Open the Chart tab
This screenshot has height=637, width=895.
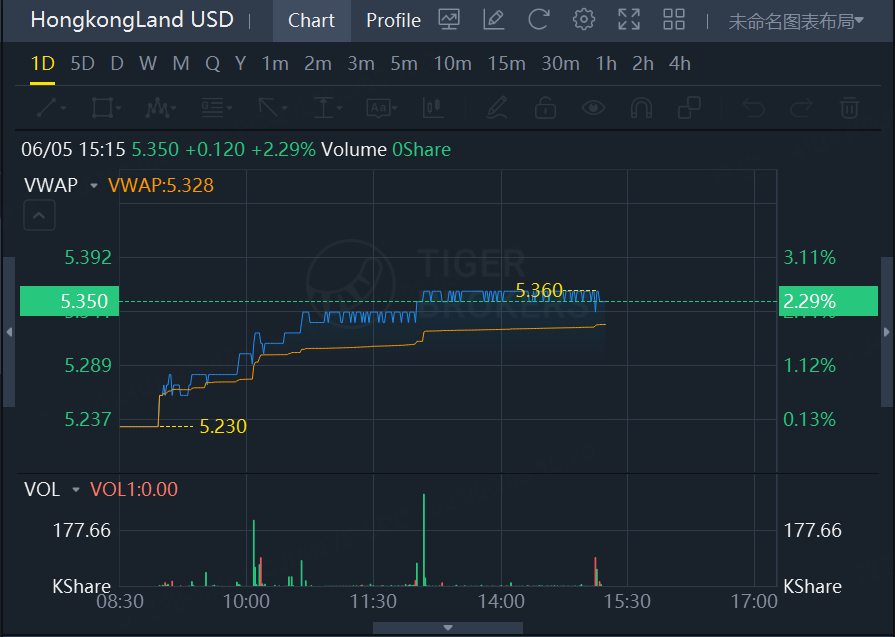(312, 21)
